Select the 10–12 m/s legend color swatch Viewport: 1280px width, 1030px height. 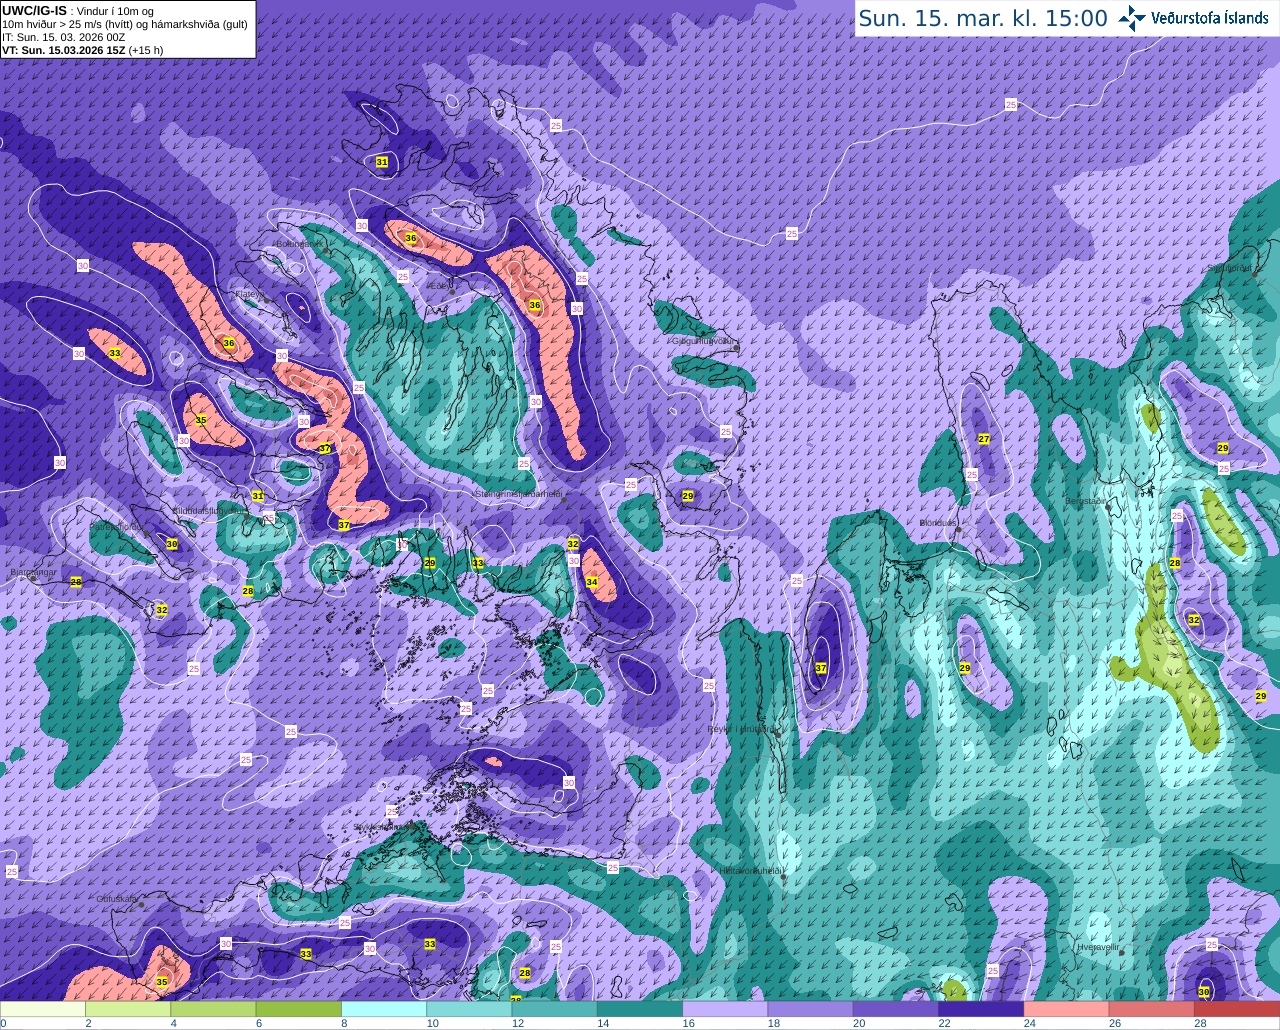[469, 1009]
